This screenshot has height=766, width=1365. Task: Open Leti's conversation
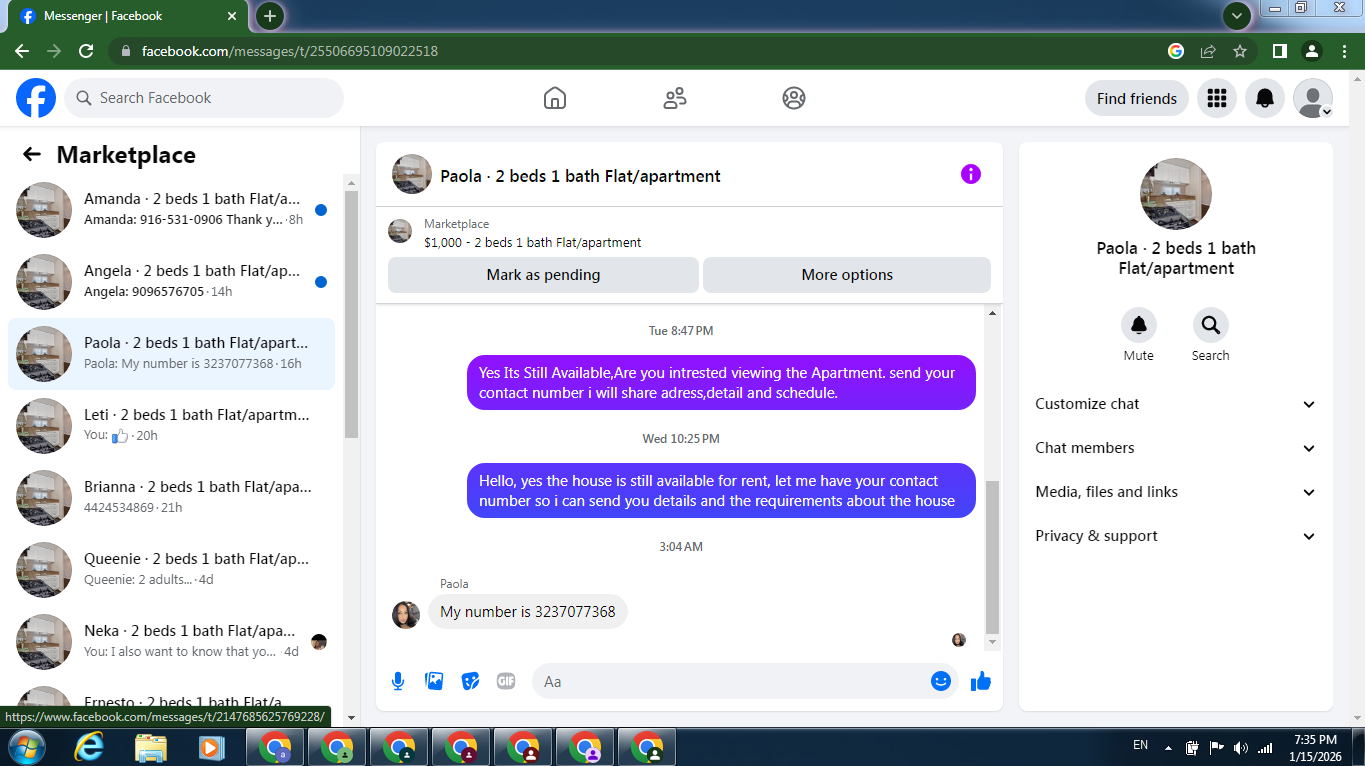[x=171, y=426]
